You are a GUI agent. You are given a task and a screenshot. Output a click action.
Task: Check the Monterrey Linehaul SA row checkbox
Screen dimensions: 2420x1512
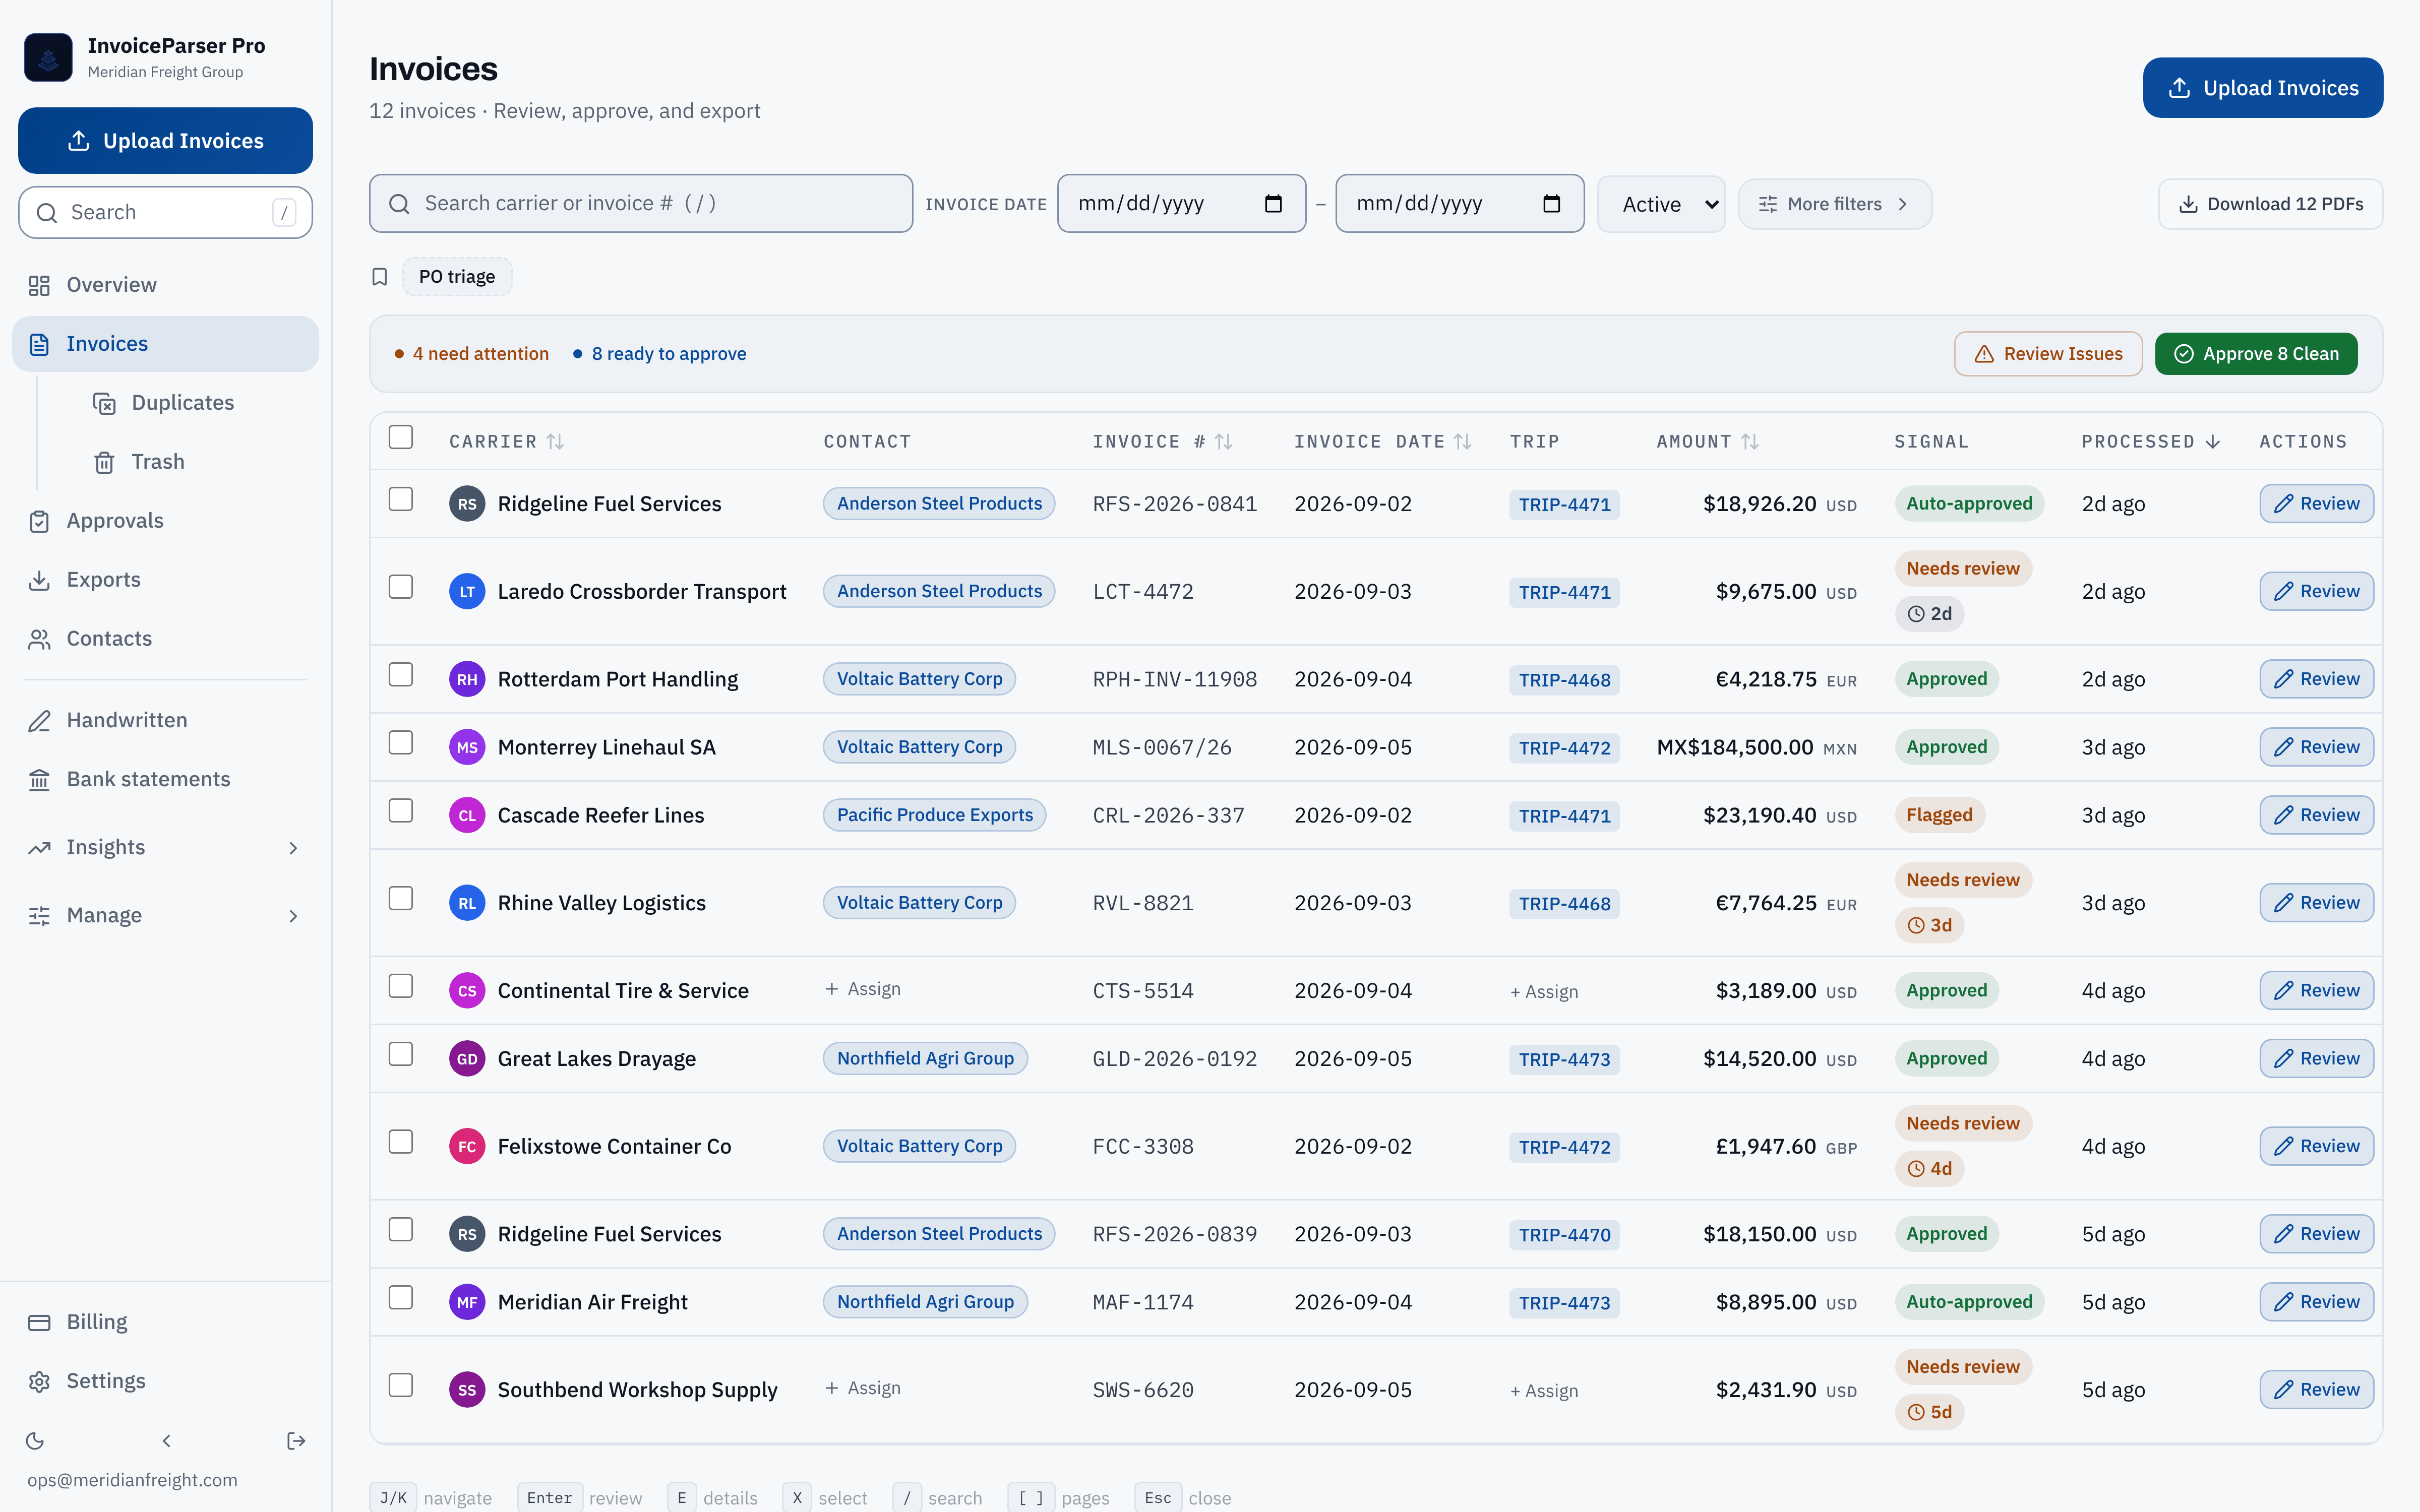(x=401, y=743)
